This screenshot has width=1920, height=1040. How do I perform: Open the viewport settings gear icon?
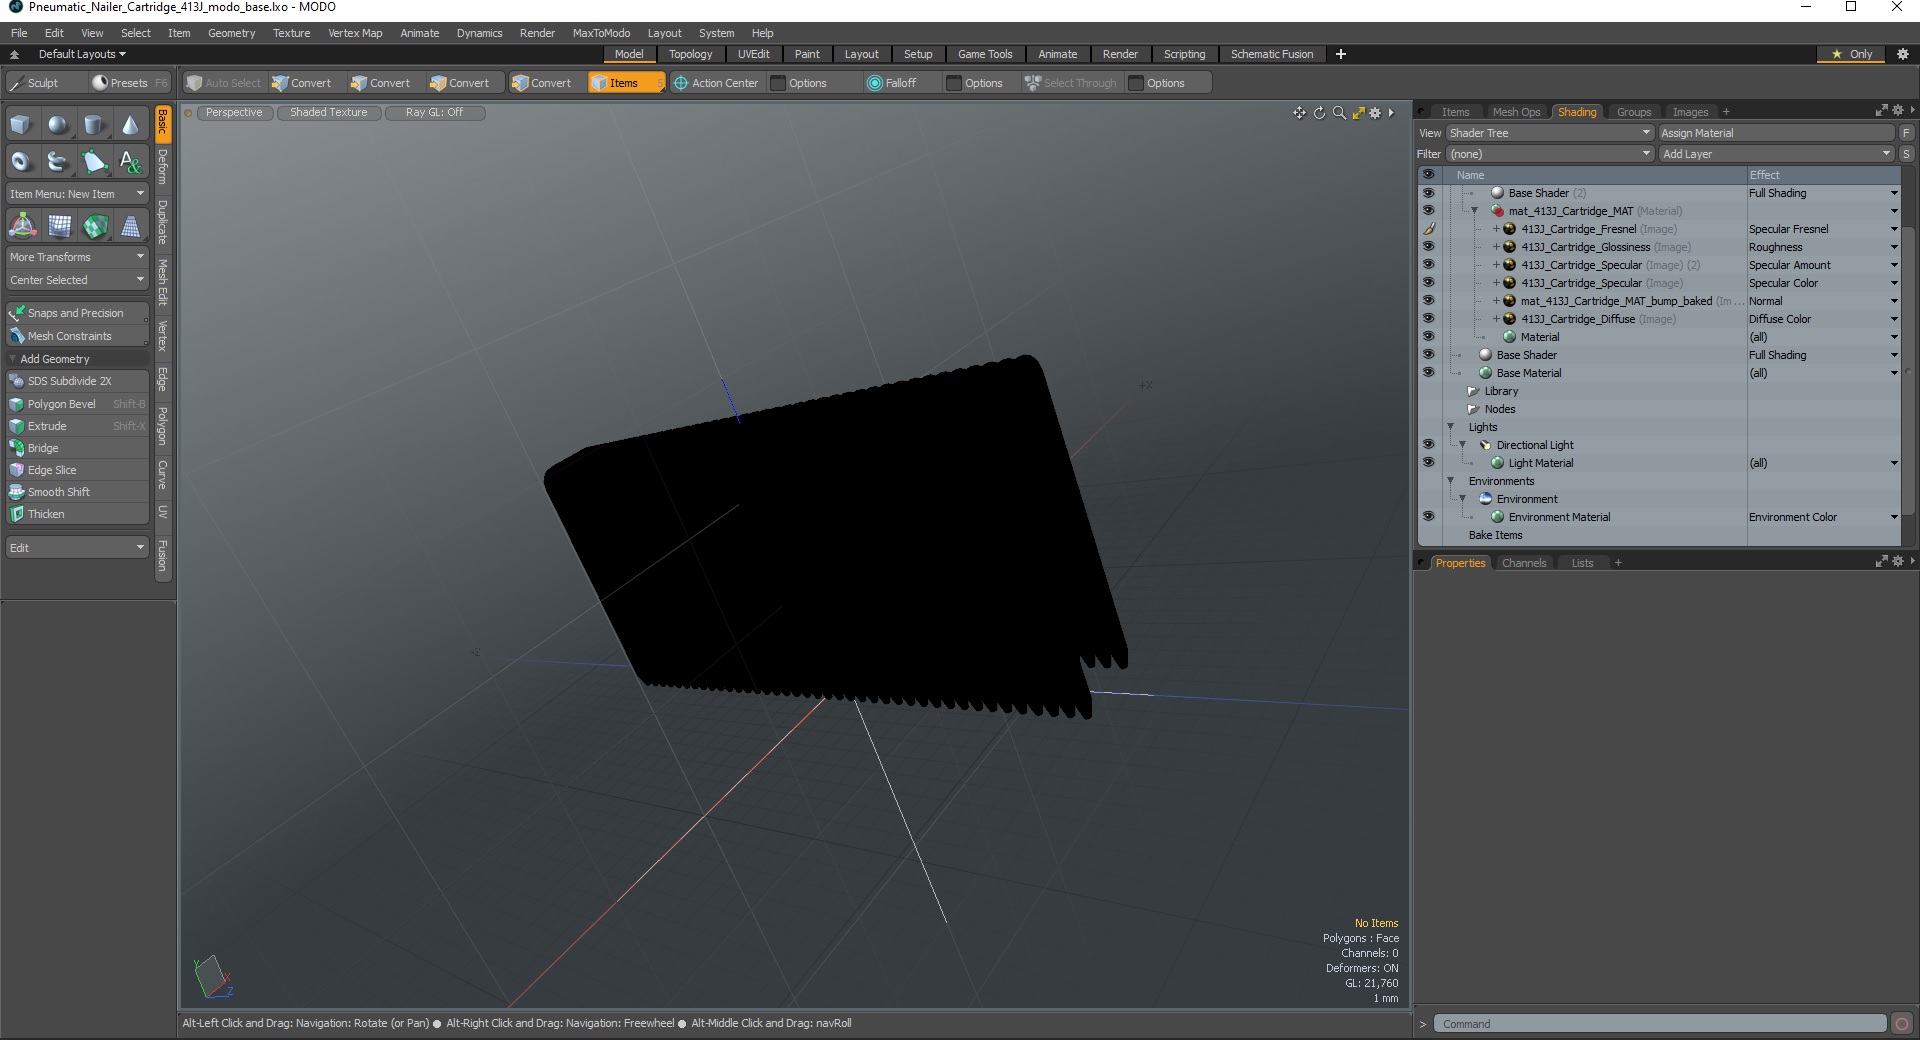point(1376,113)
